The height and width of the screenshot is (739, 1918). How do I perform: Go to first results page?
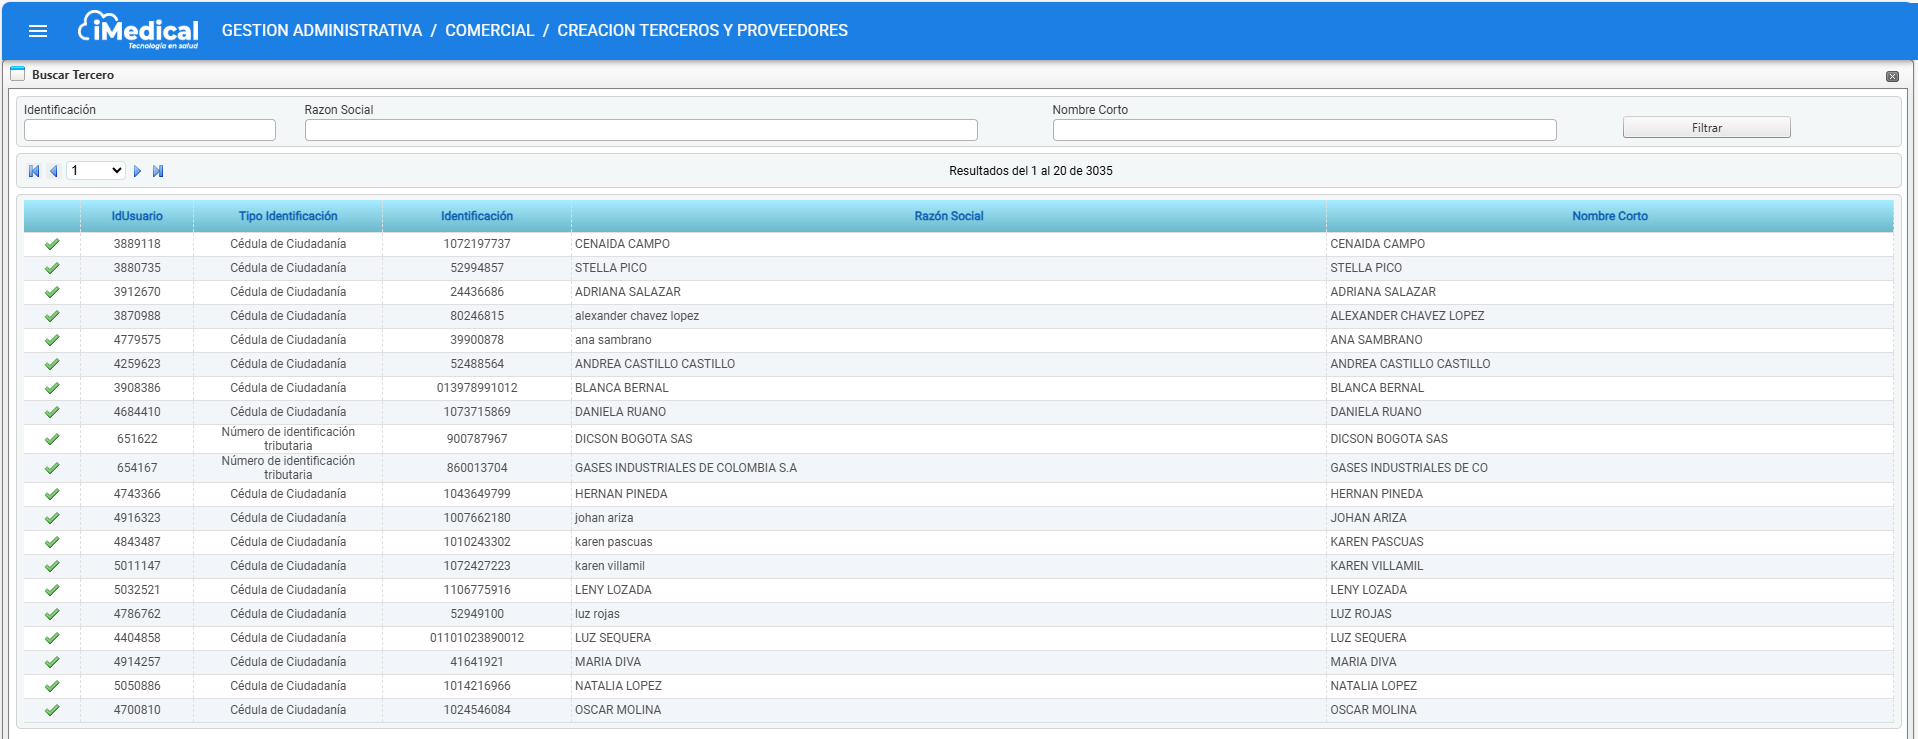34,171
